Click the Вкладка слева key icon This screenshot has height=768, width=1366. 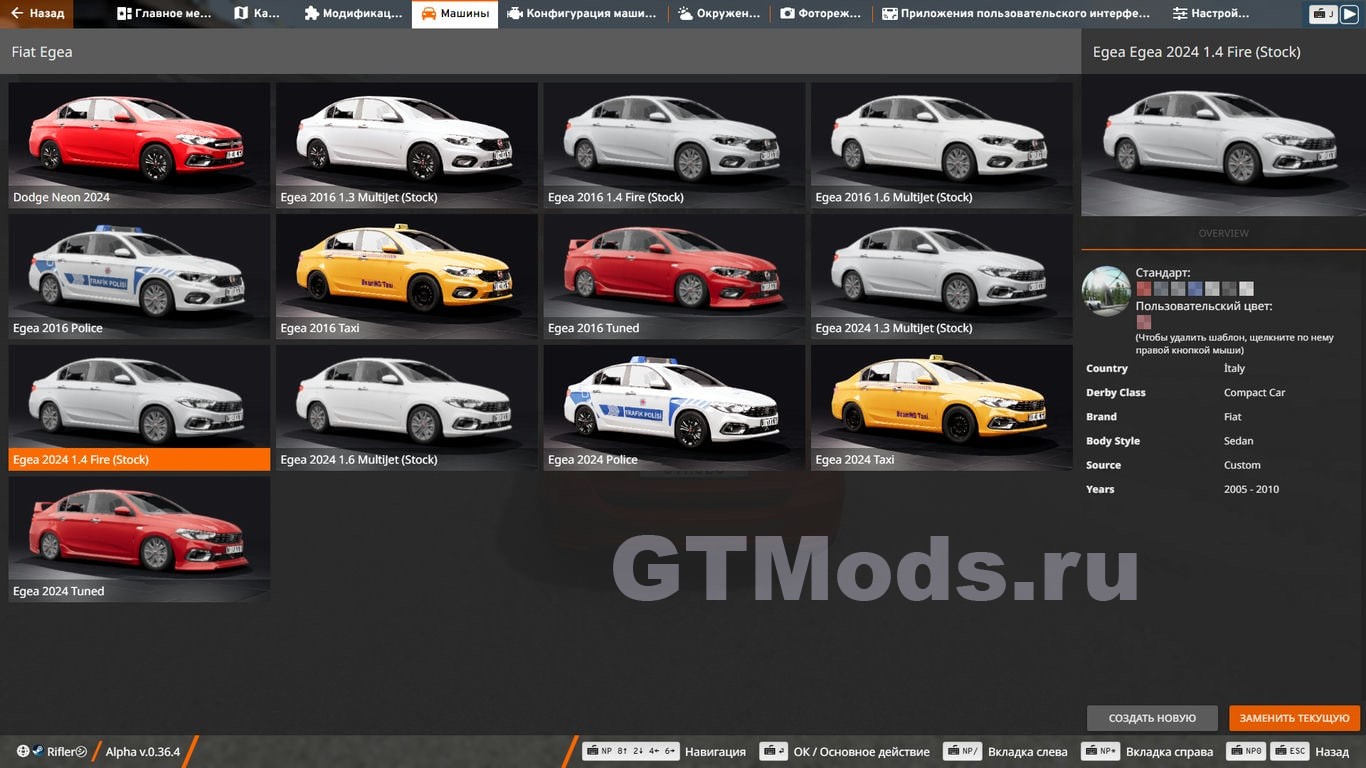tap(962, 751)
